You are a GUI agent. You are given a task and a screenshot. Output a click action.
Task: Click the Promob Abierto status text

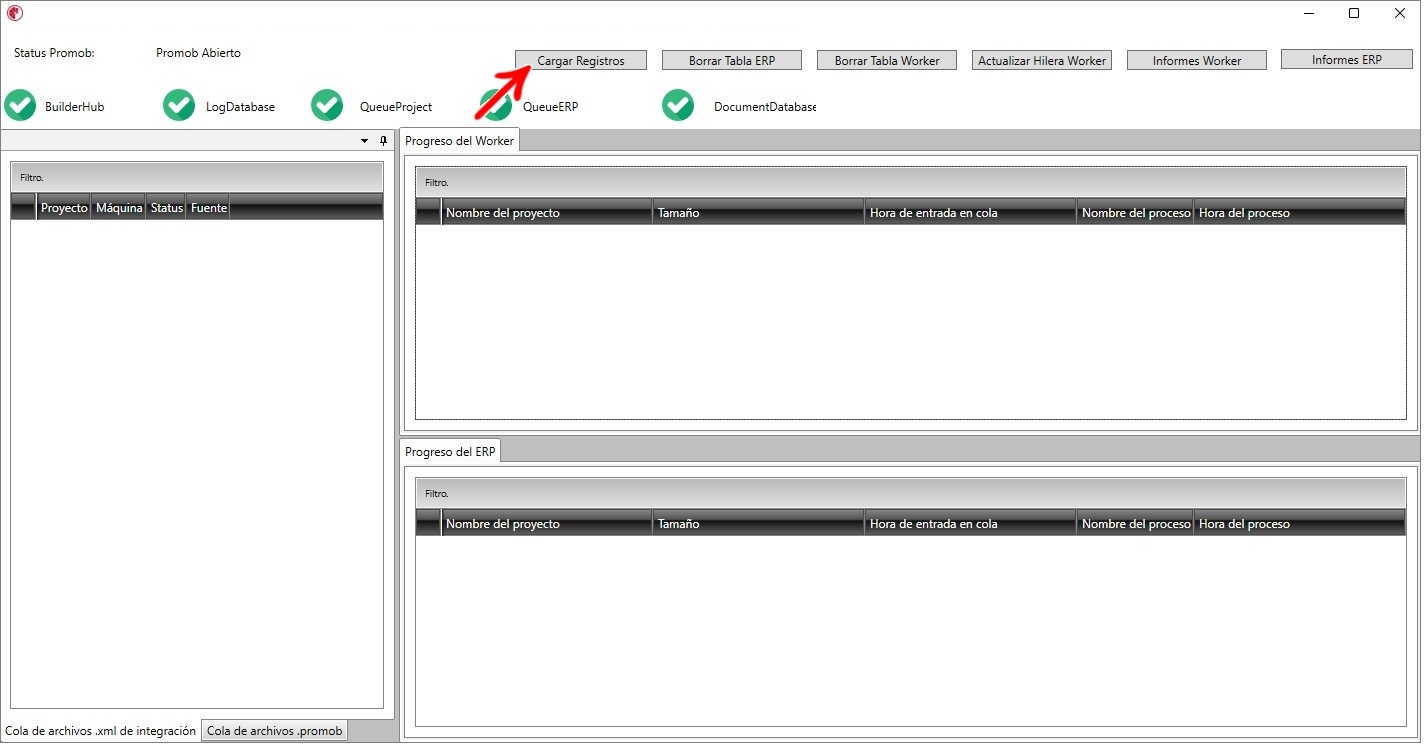198,53
